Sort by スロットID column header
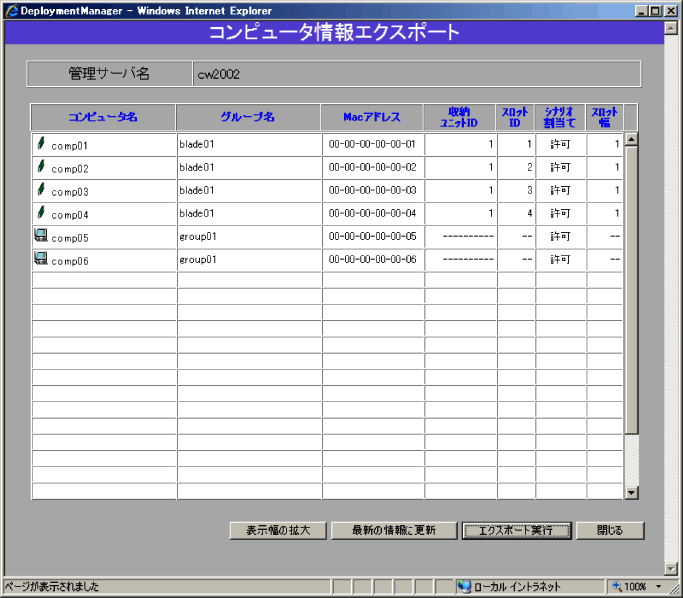Viewport: 683px width, 598px height. click(x=515, y=117)
